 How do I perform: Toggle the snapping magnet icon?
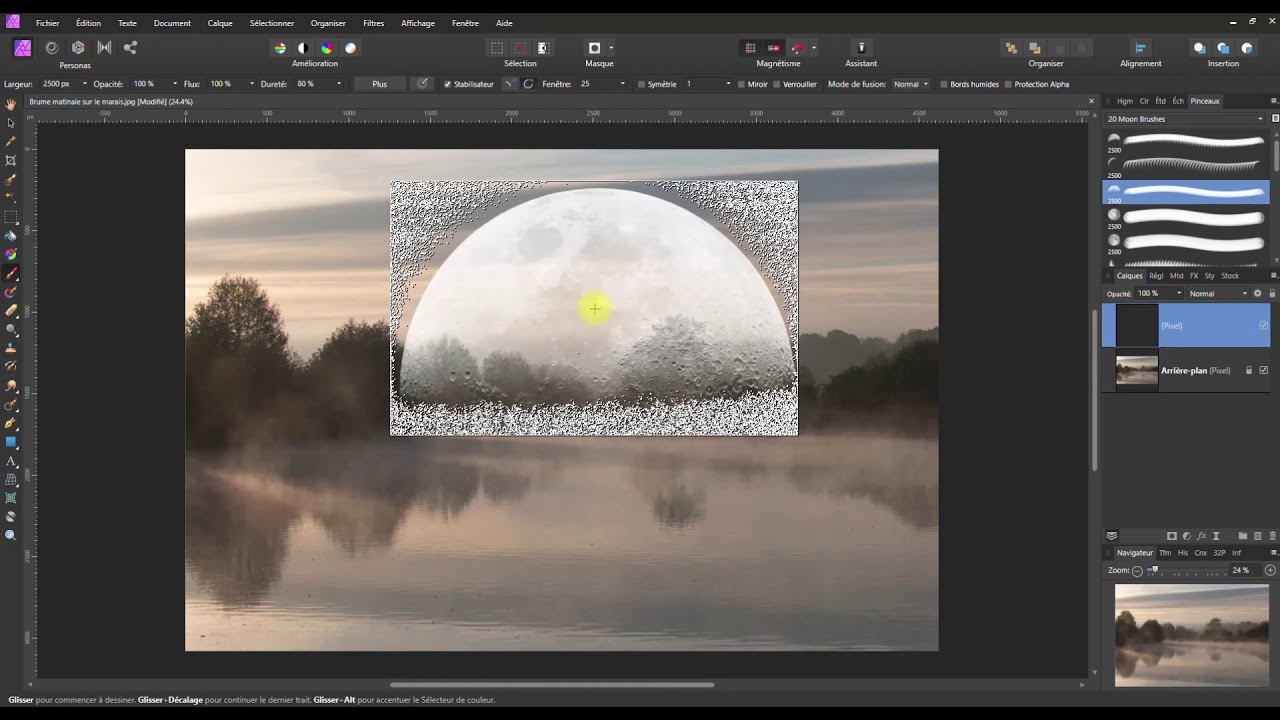click(798, 48)
